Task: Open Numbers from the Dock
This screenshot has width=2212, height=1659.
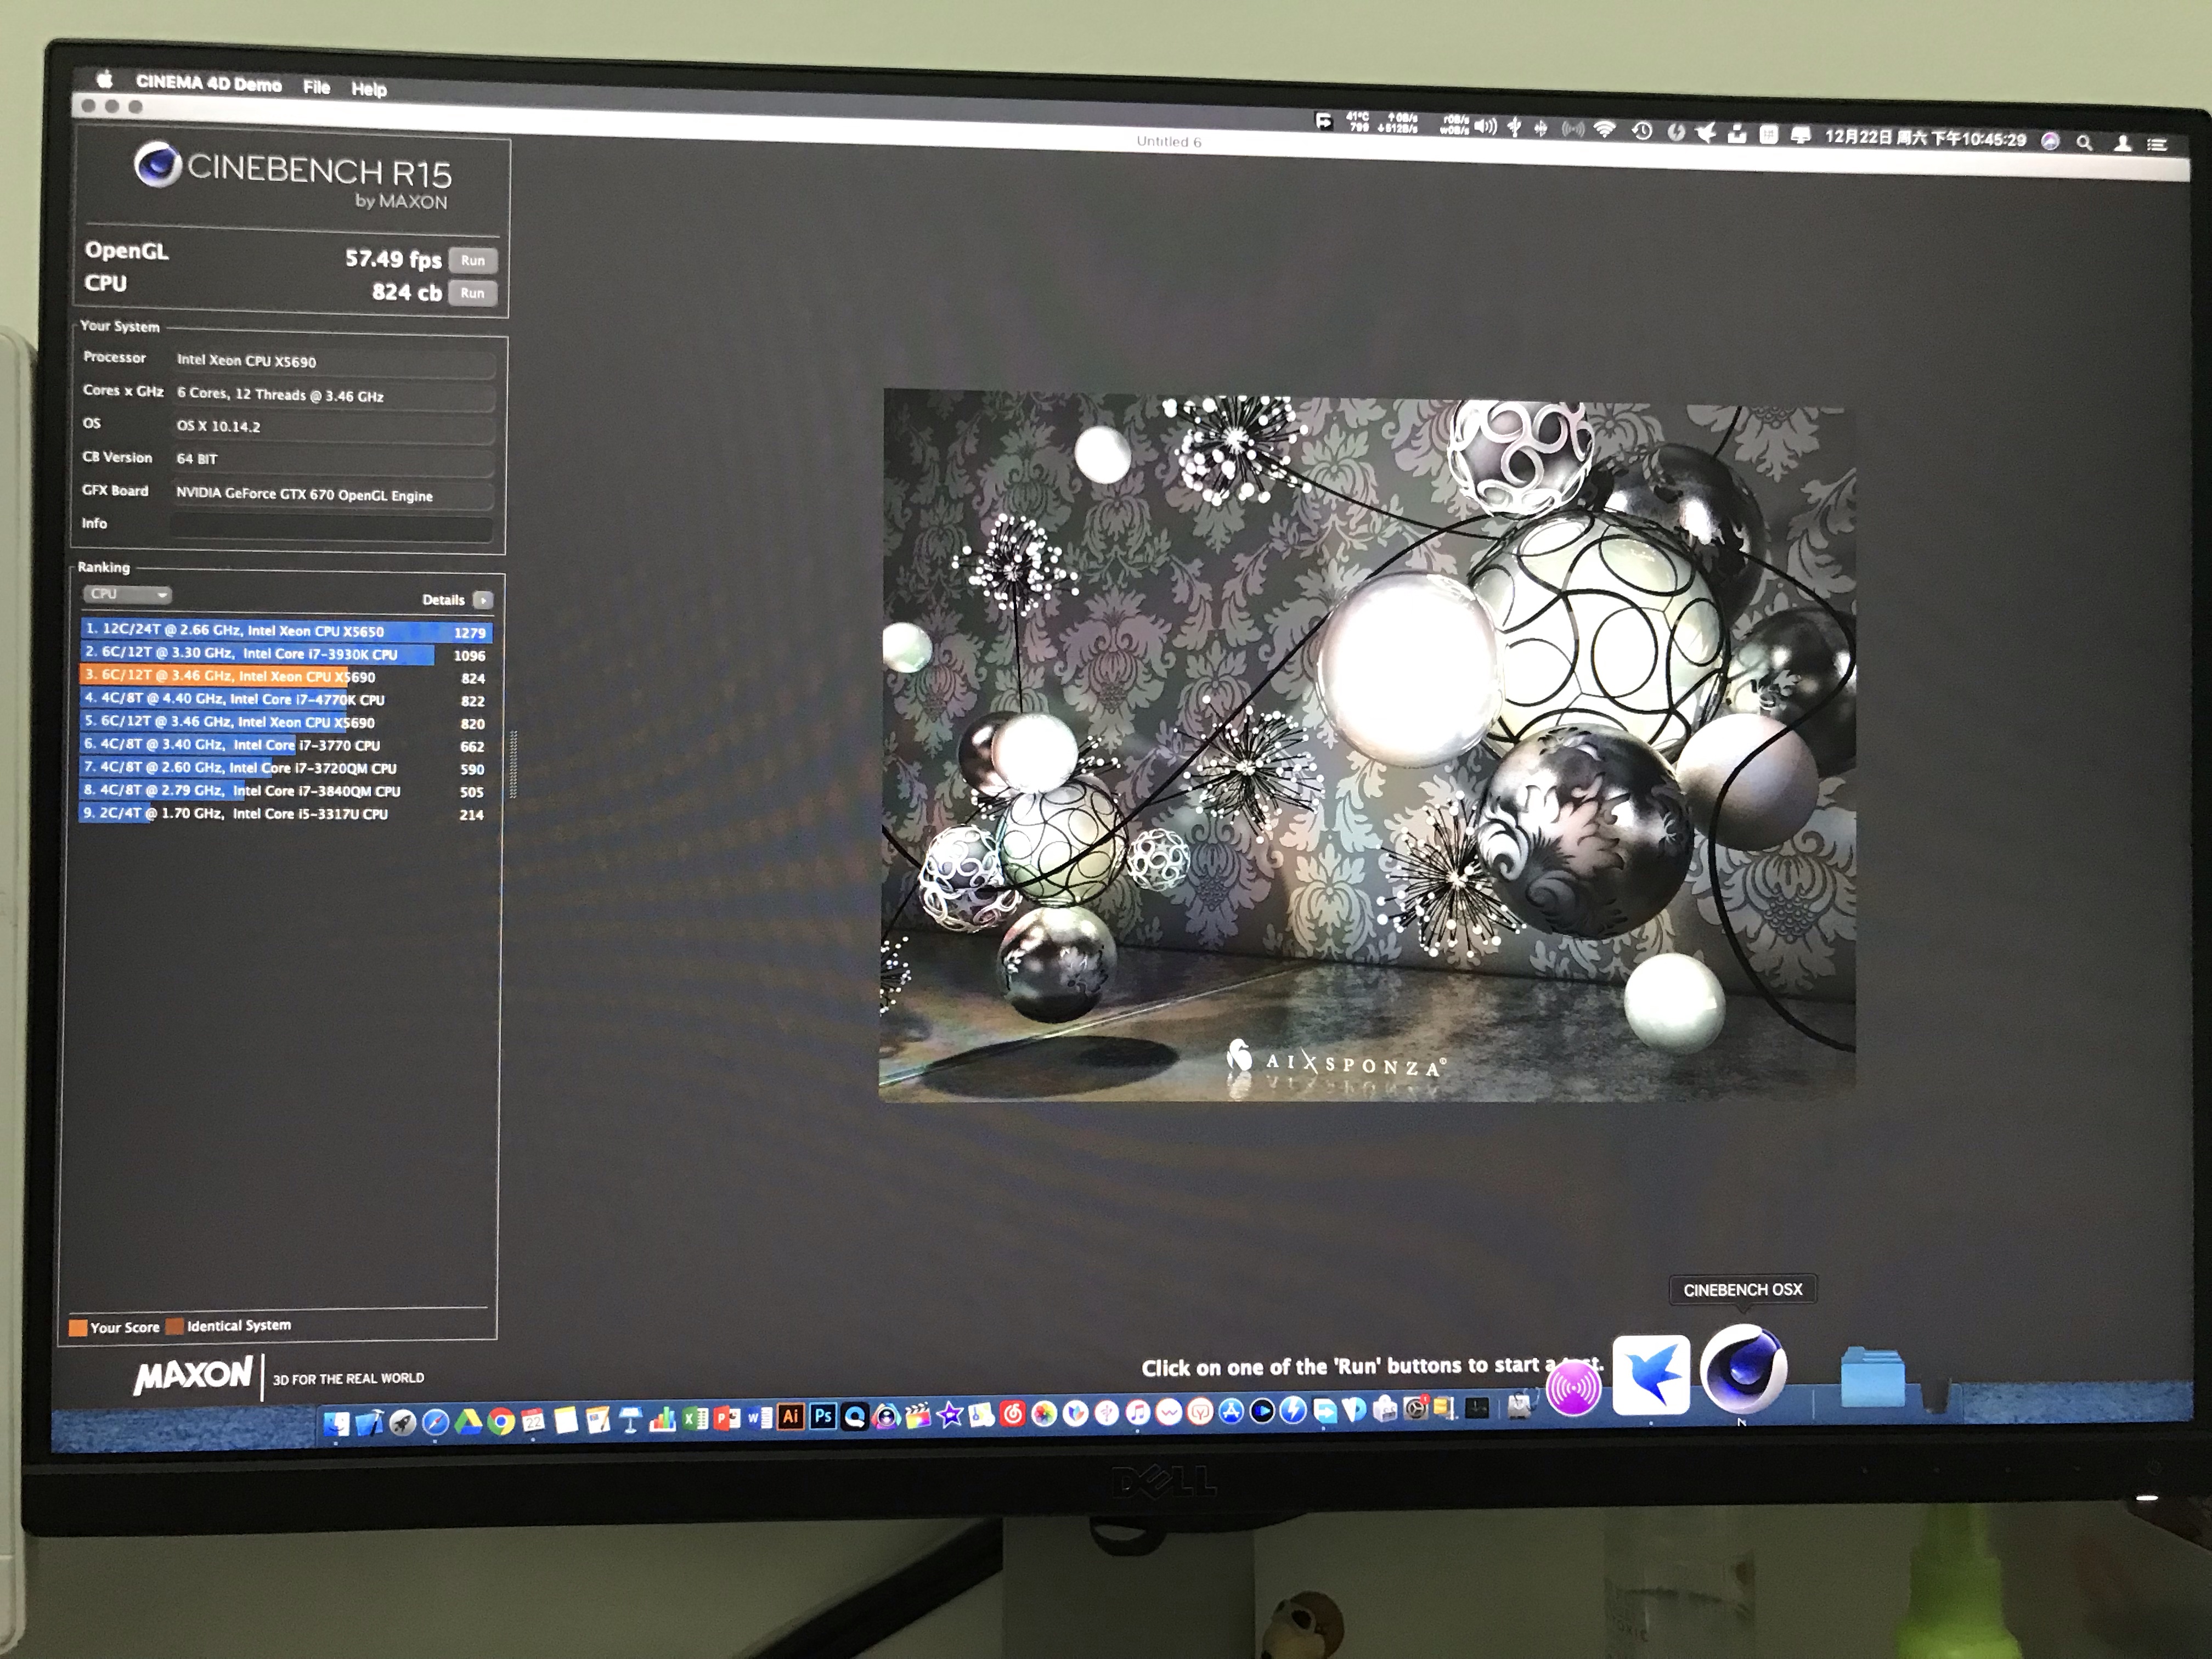Action: click(x=662, y=1419)
